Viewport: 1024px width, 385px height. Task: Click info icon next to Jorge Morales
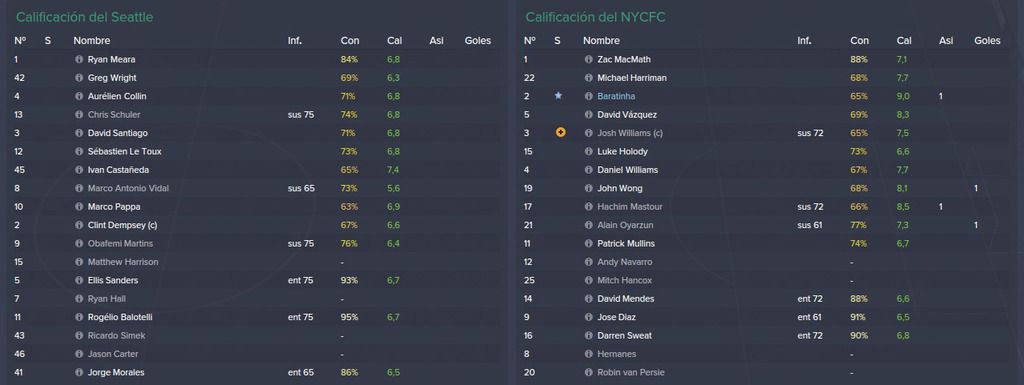coord(79,373)
